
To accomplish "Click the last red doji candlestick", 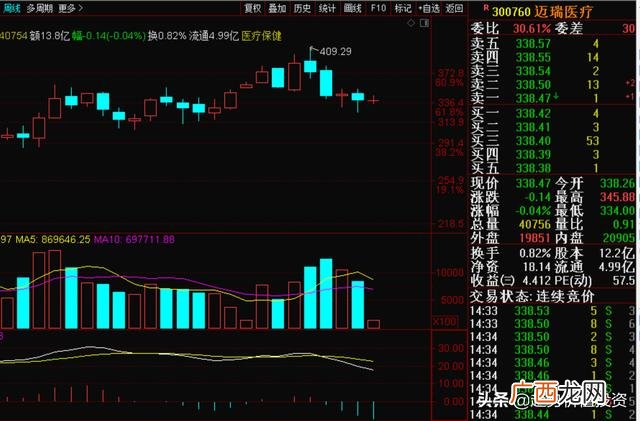I will click(x=373, y=100).
